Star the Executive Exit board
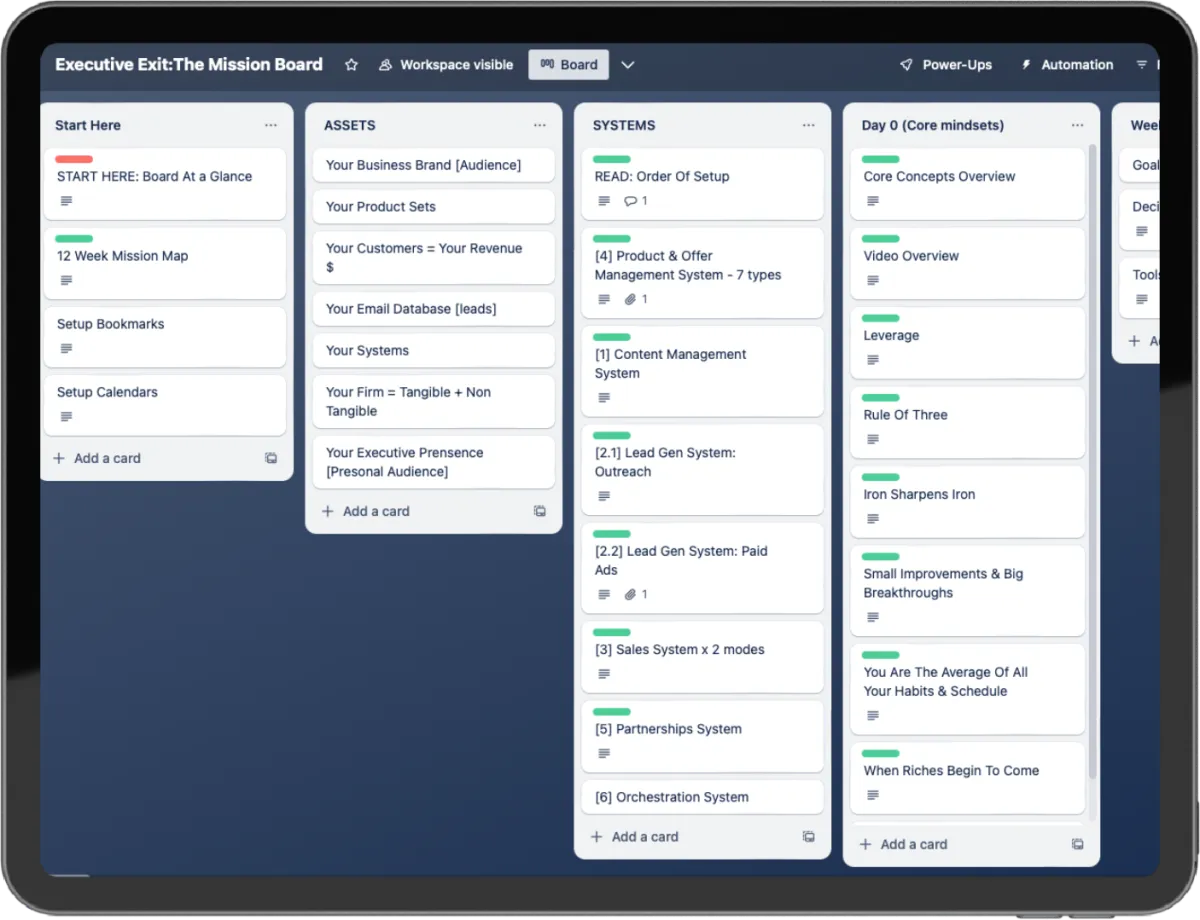 (x=351, y=65)
